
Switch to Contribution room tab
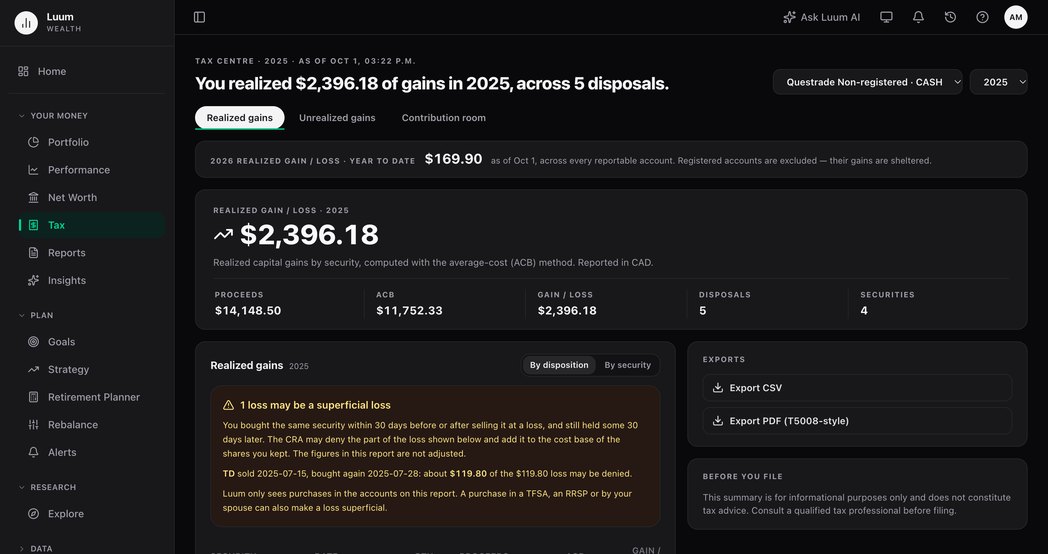pyautogui.click(x=444, y=118)
